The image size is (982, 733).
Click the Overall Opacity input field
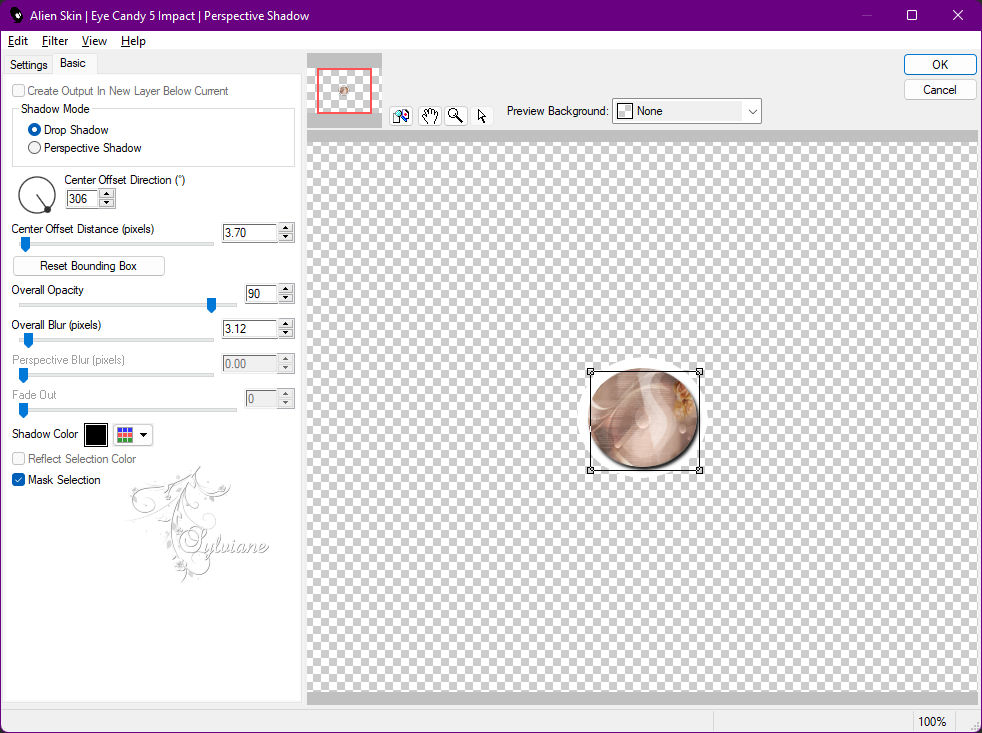(x=261, y=294)
